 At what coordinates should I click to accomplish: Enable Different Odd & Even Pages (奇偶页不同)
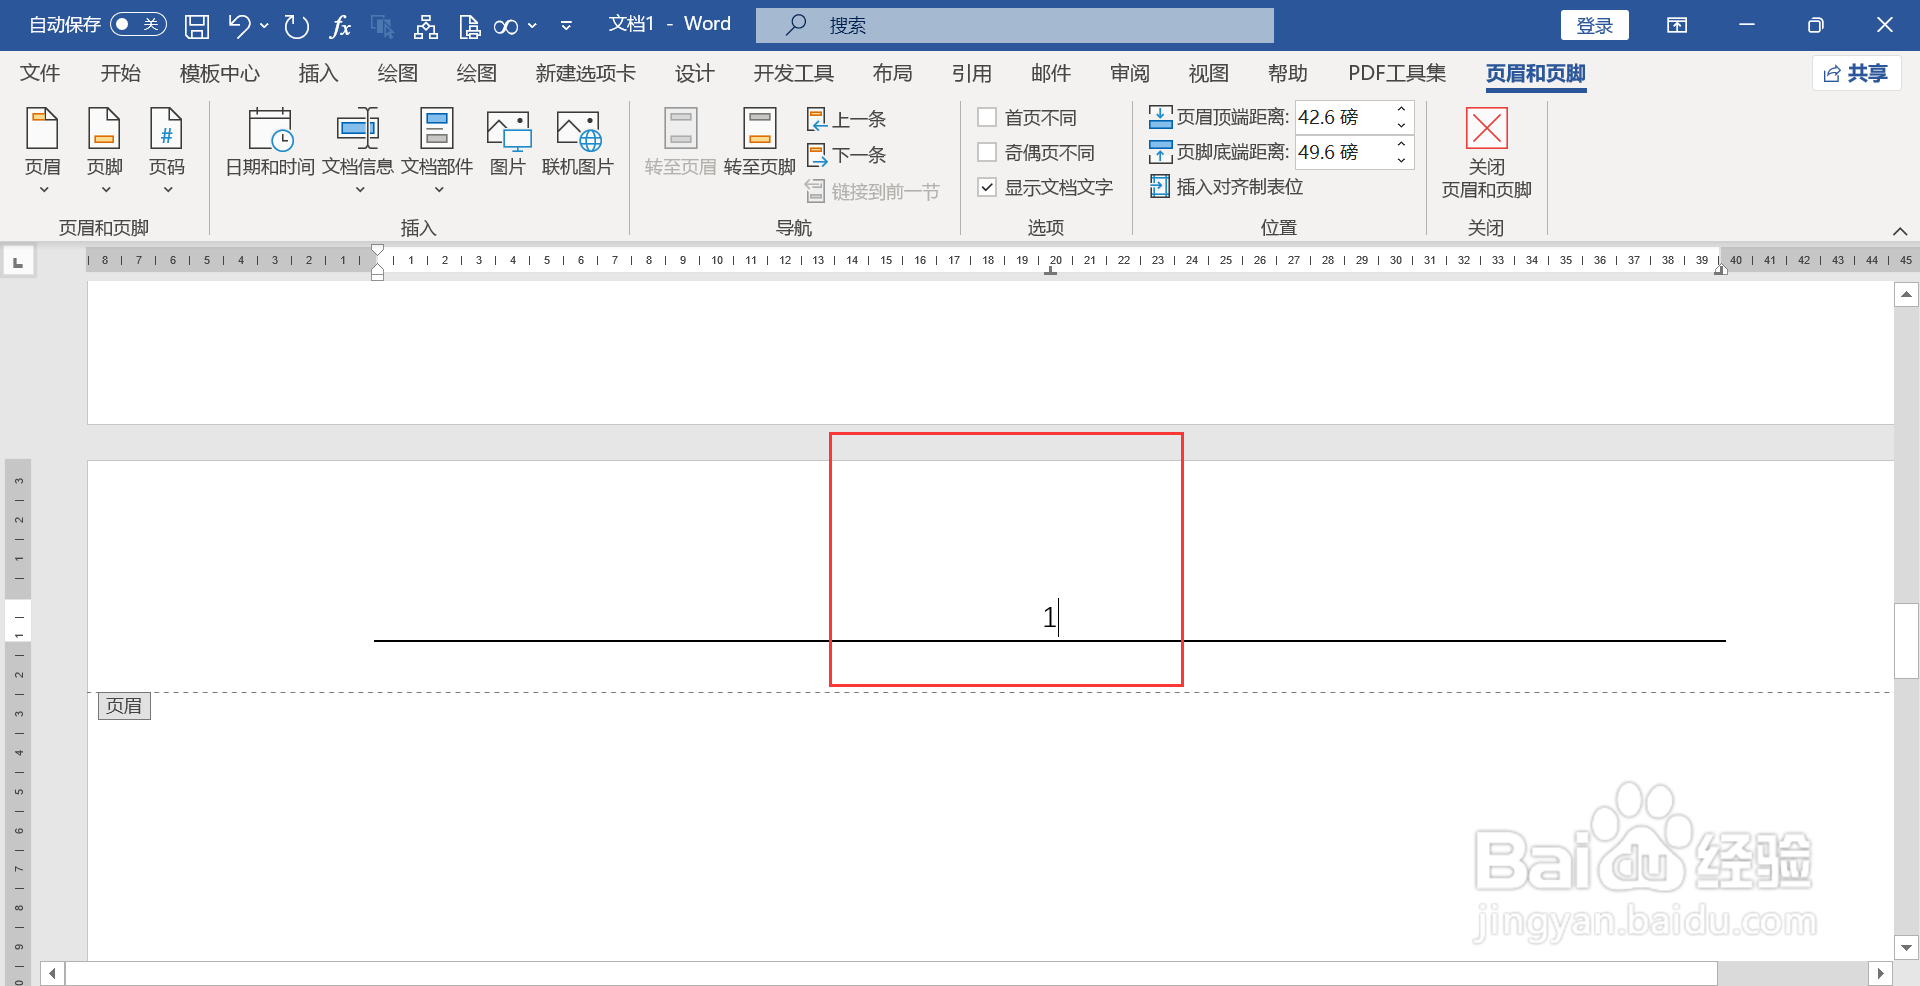(987, 152)
